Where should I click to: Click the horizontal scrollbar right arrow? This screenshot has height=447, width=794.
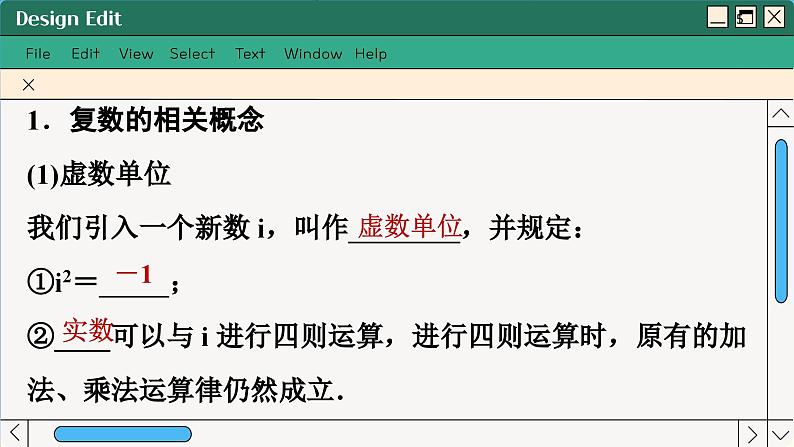click(x=755, y=434)
